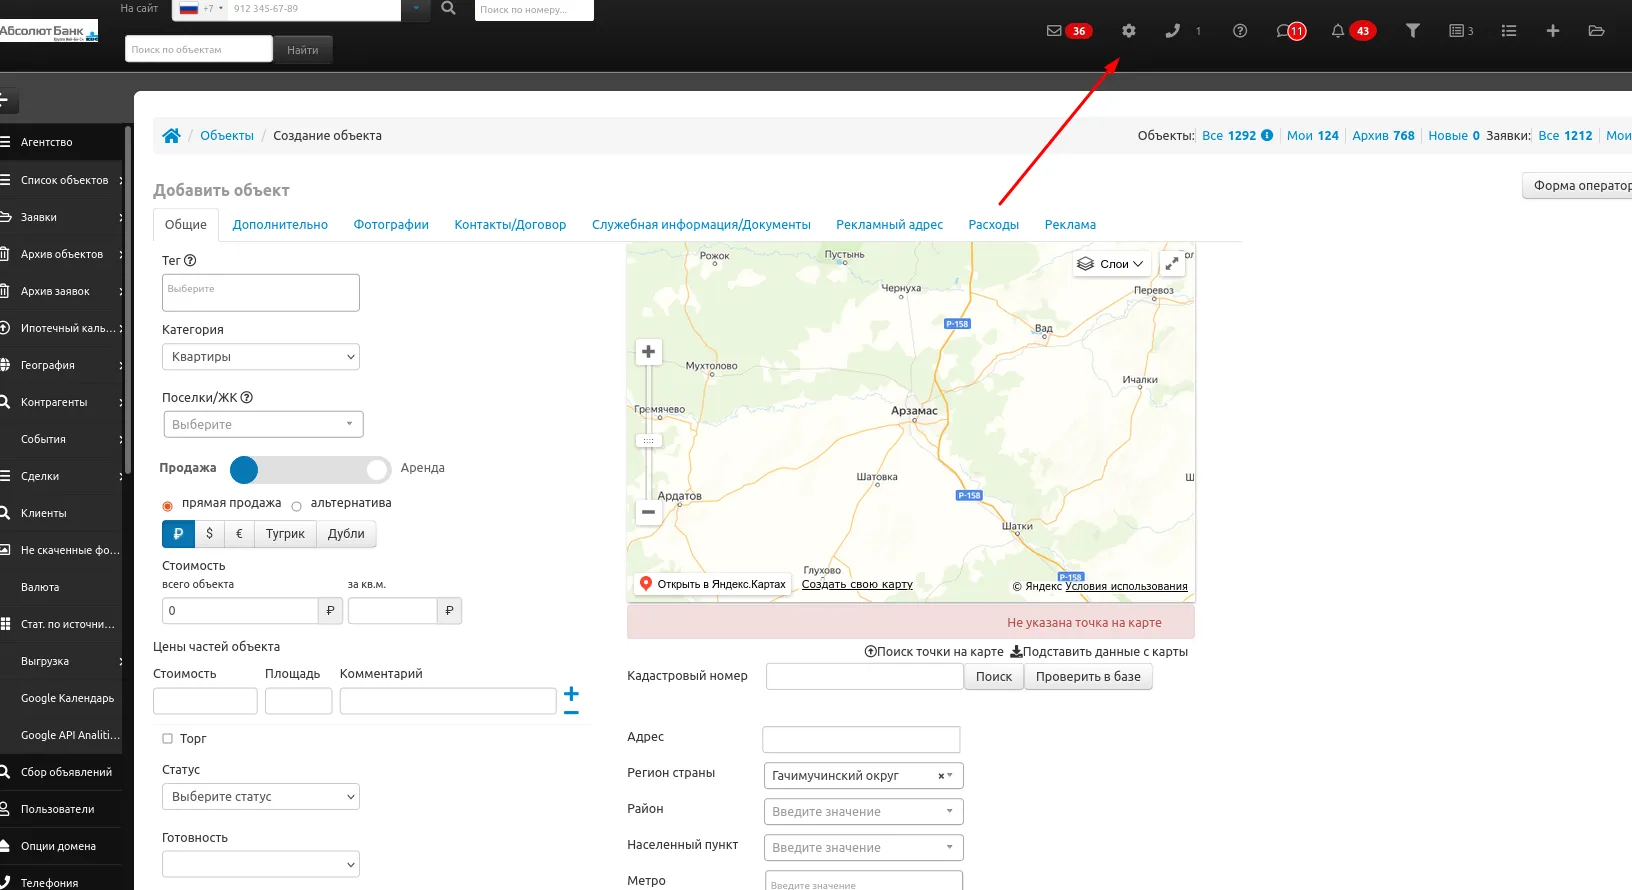1632x890 pixels.
Task: Select dollar currency button
Action: click(209, 534)
